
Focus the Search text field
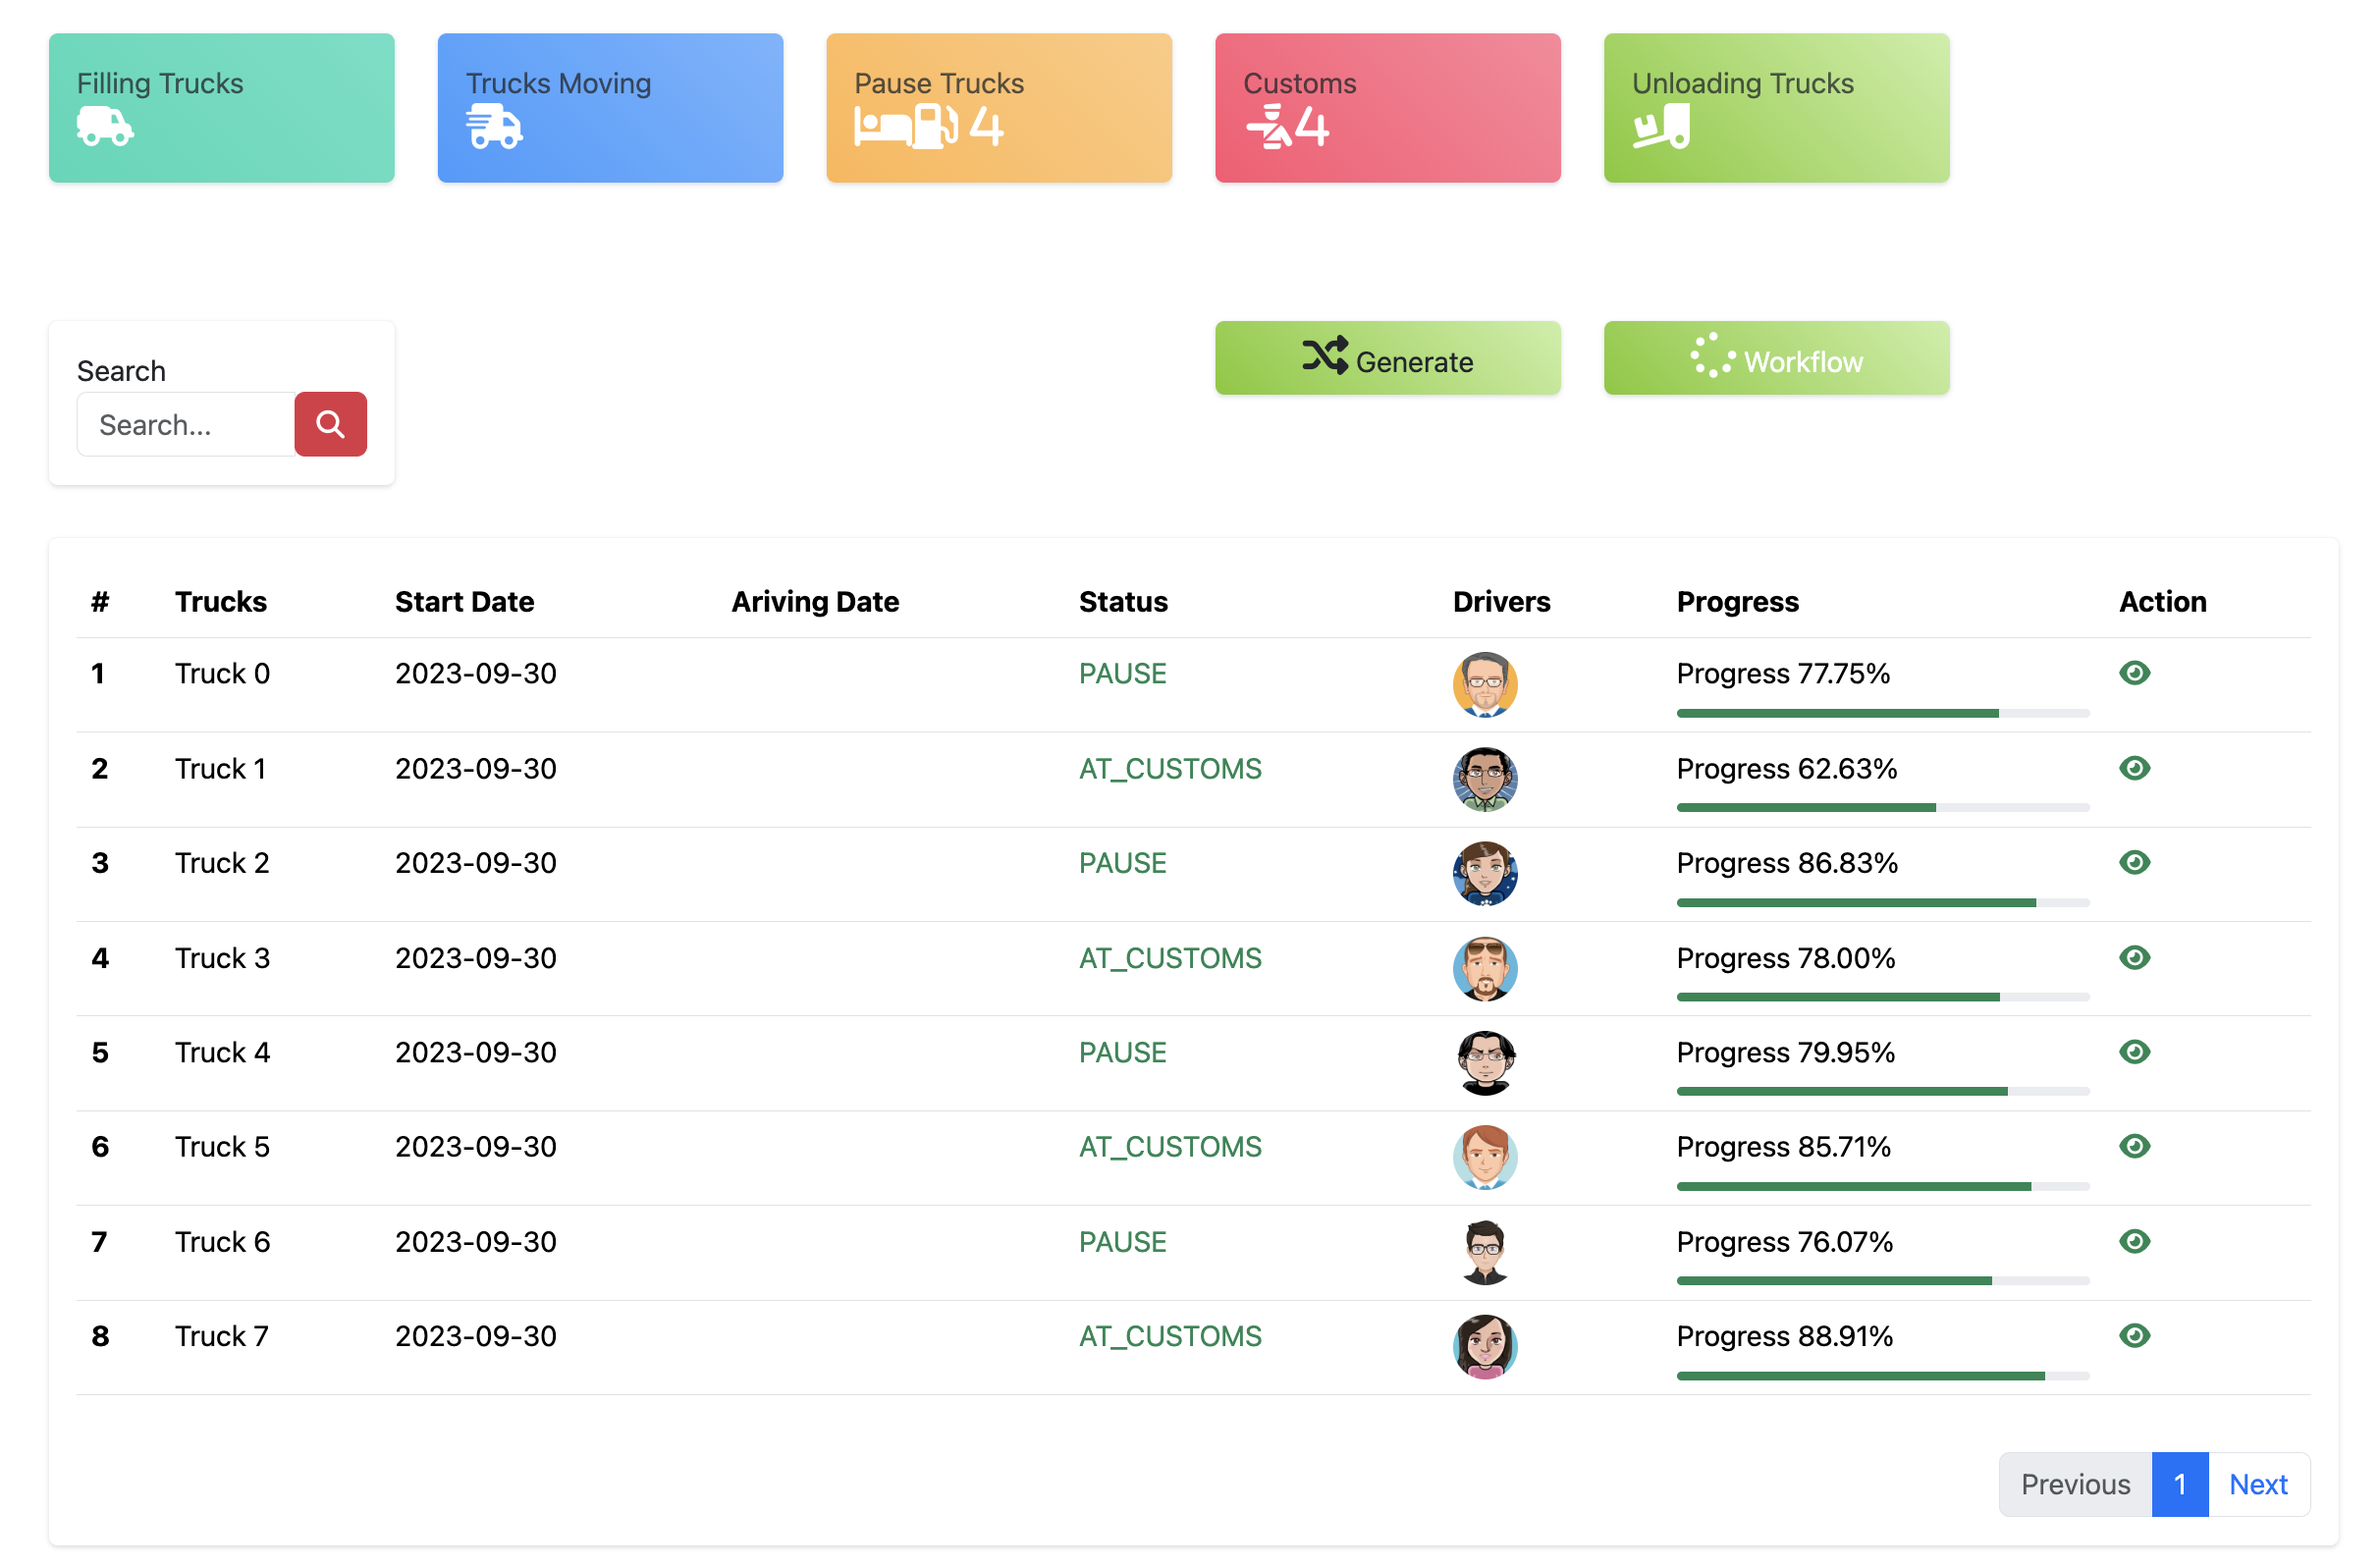tap(186, 425)
